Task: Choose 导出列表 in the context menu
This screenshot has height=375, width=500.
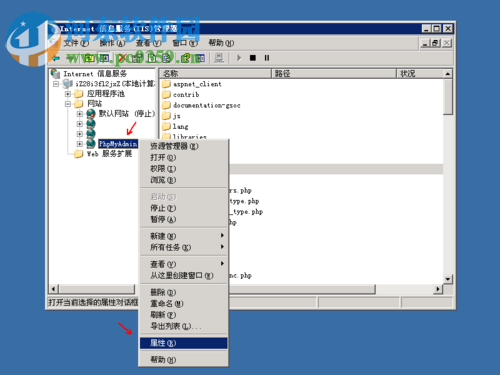Action: point(183,326)
